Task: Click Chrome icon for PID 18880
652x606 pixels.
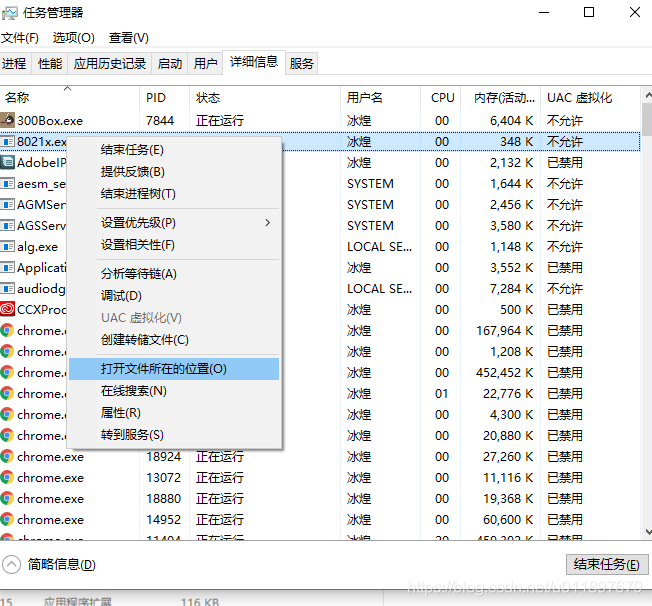Action: pyautogui.click(x=7, y=498)
